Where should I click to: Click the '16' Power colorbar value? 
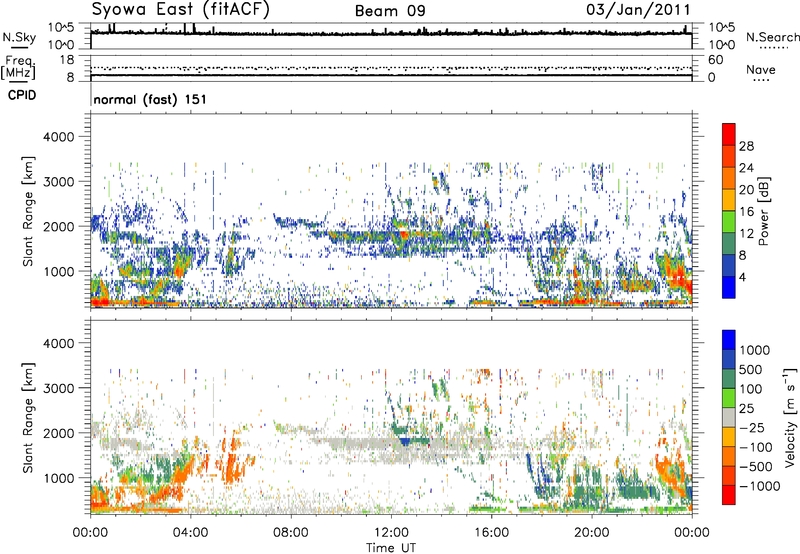[x=746, y=212]
